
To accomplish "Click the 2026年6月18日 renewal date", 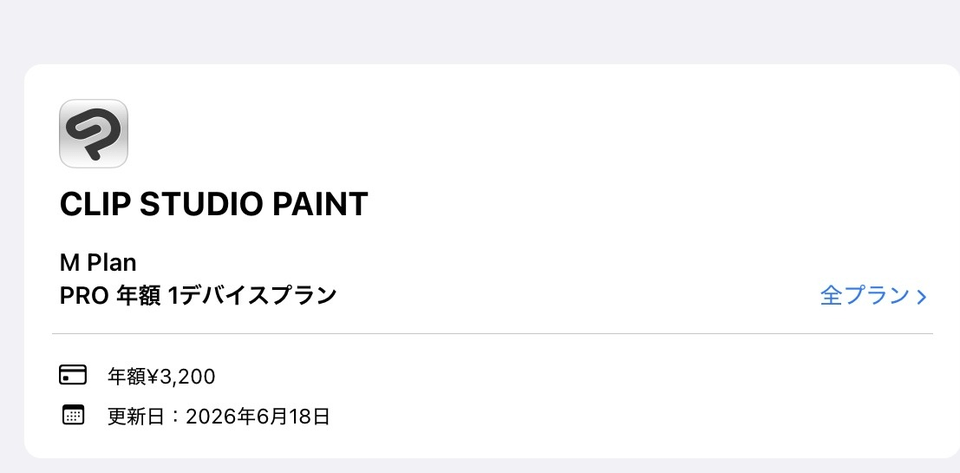I will click(257, 416).
